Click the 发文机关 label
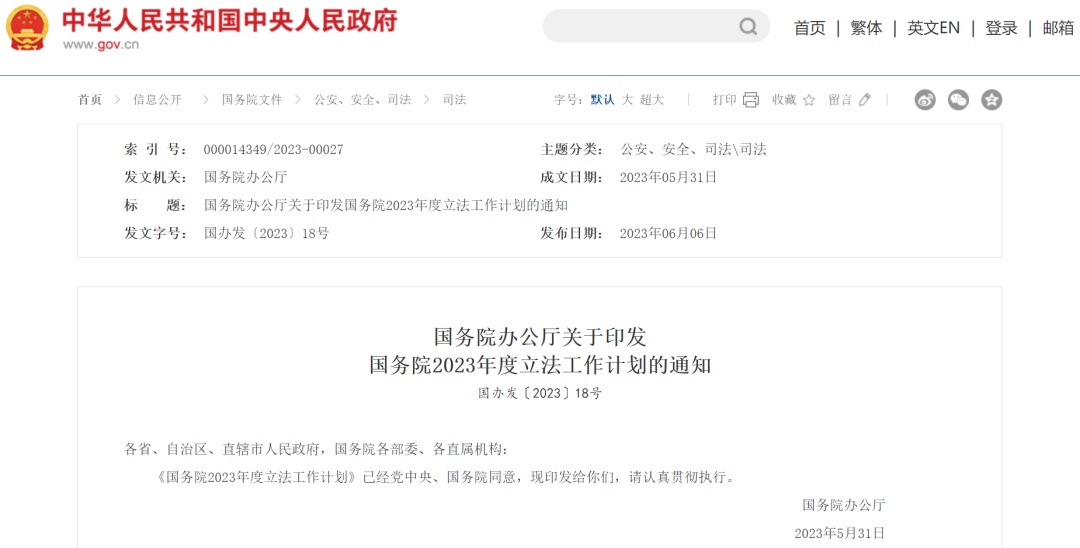Screen dimensions: 1080x548 coord(155,177)
